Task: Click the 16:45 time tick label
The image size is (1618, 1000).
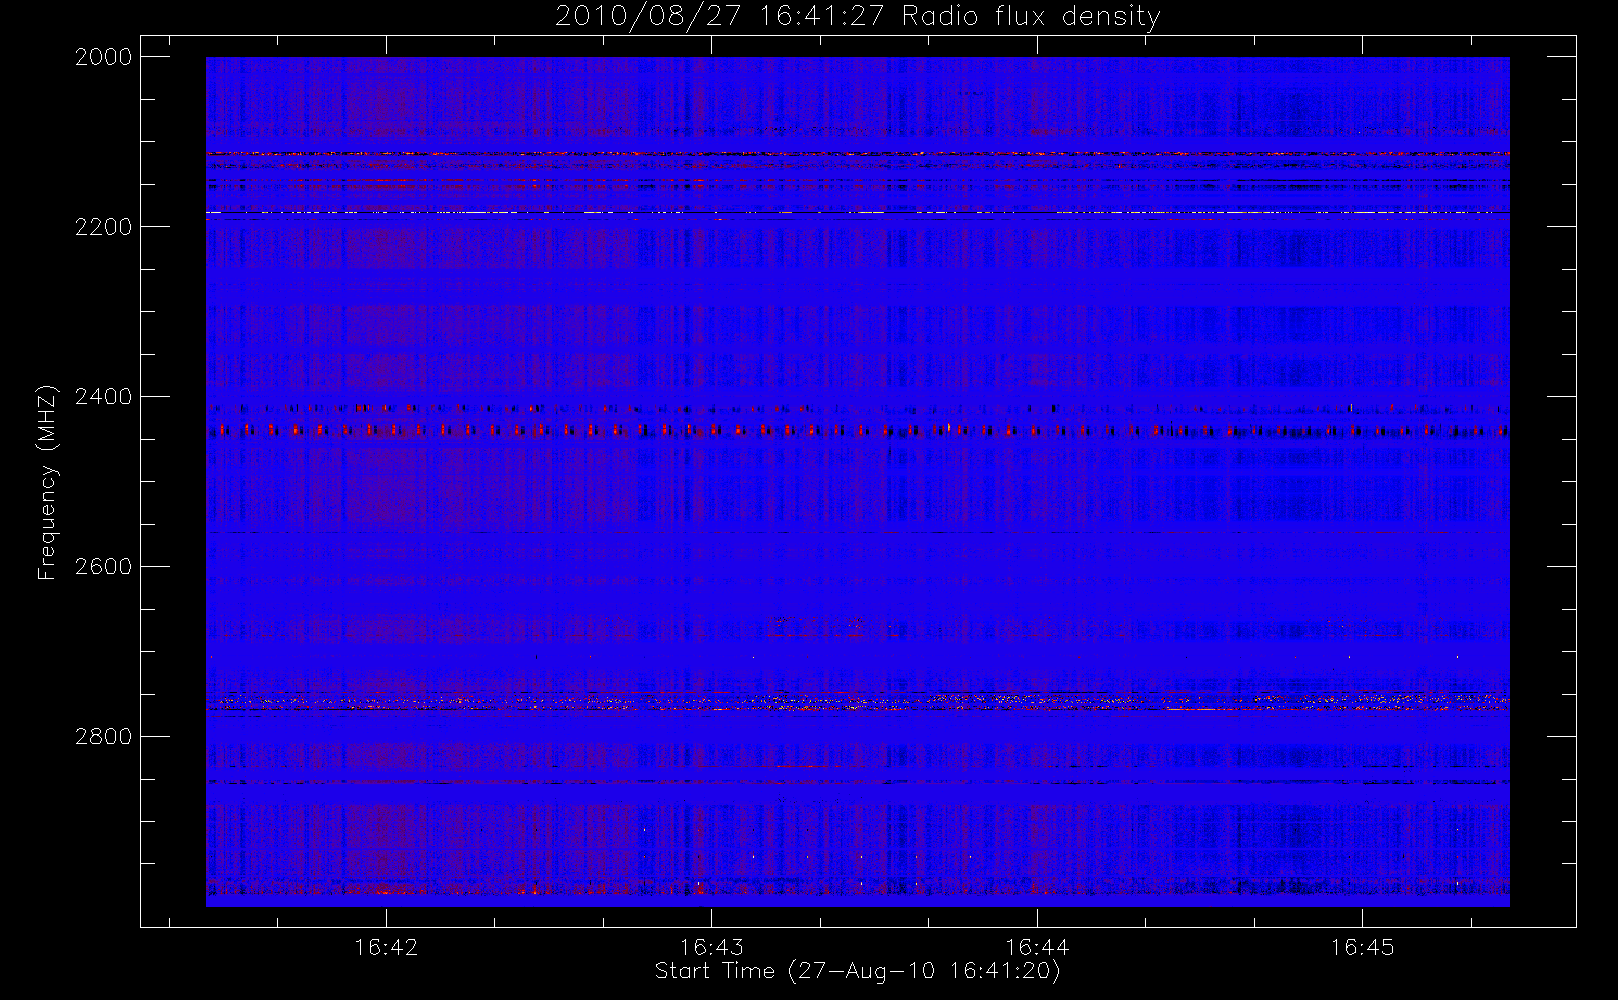Action: click(1362, 947)
